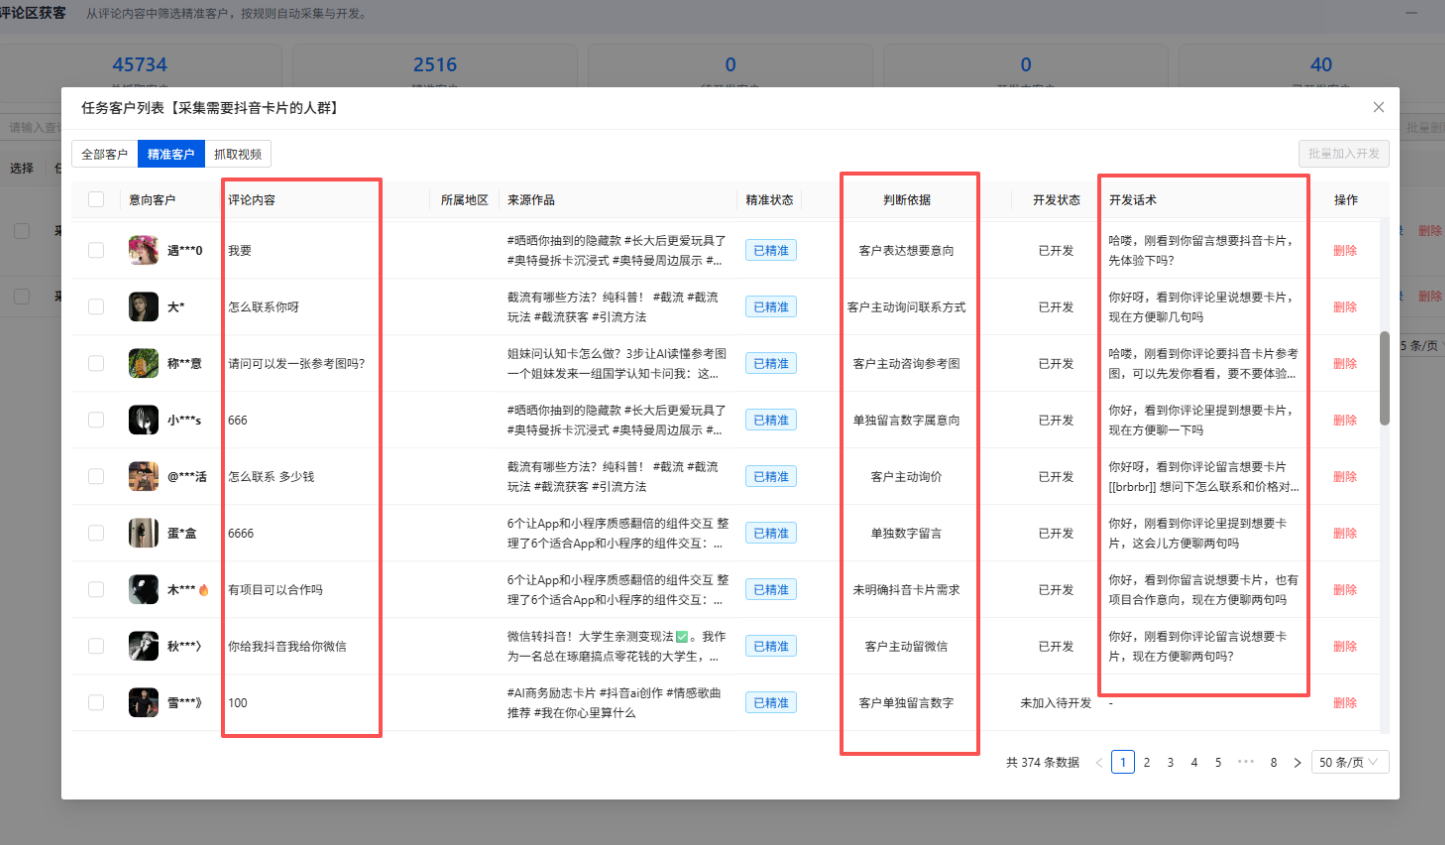Toggle select-all checkbox in table header

[x=96, y=199]
